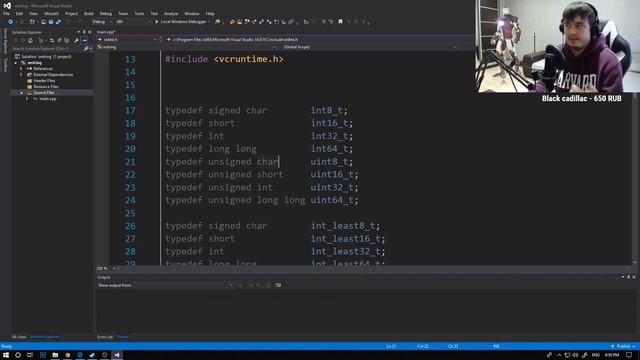Image resolution: width=640 pixels, height=360 pixels.
Task: Collapse the webring project node
Action: (16, 63)
